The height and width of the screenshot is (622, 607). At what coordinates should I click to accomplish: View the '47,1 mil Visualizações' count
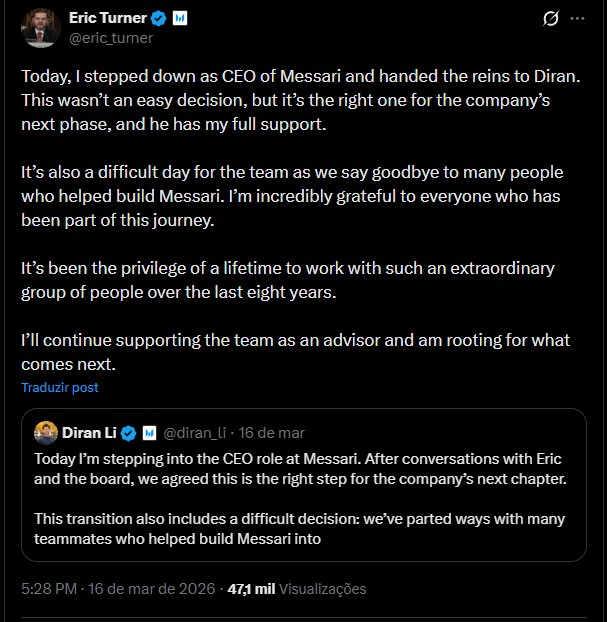click(x=297, y=589)
